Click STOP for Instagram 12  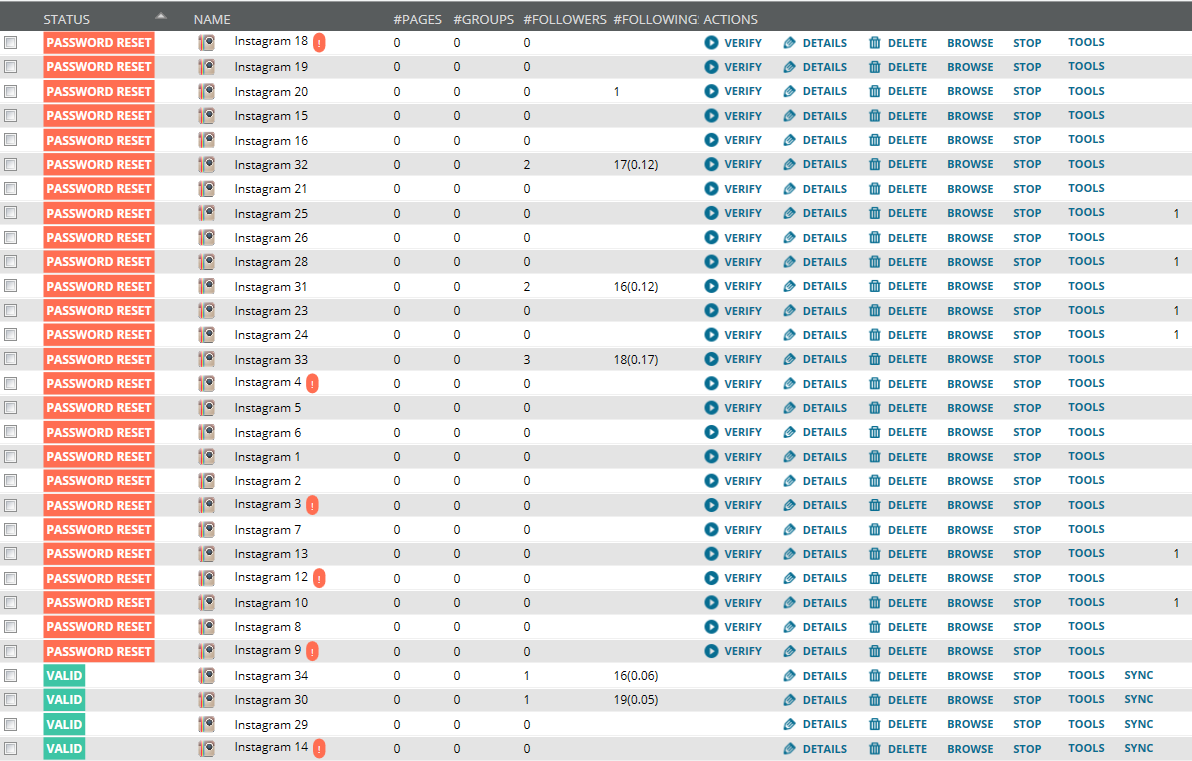click(1027, 578)
